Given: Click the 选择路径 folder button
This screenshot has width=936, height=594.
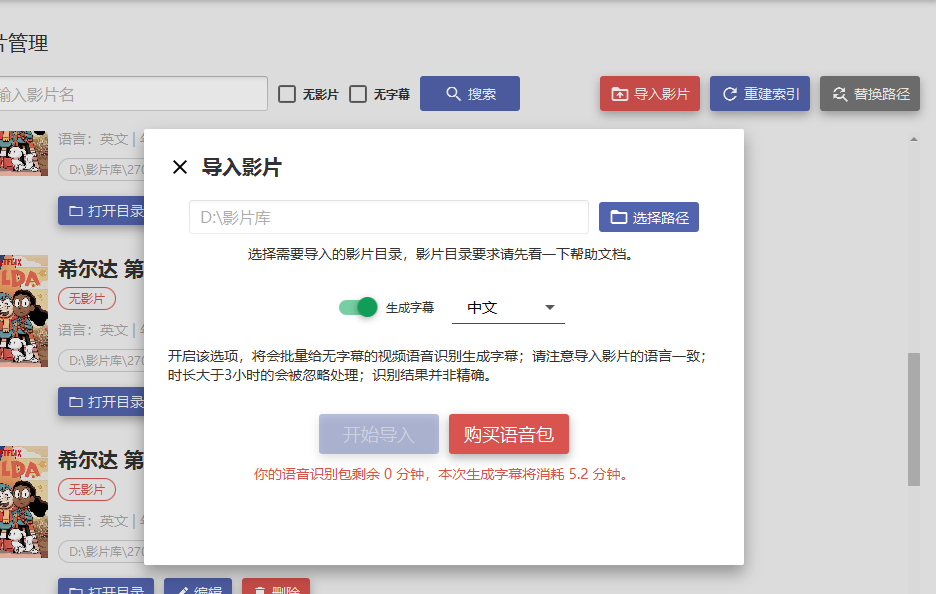Looking at the screenshot, I should [648, 217].
